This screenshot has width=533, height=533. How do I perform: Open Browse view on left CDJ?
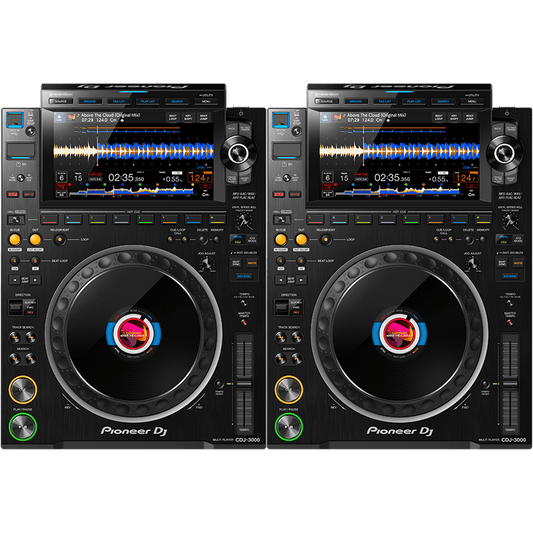(90, 101)
